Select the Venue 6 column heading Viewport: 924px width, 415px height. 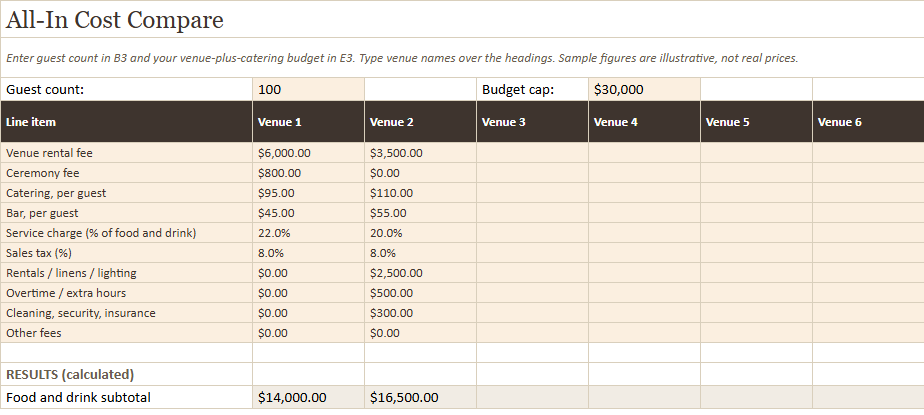(868, 122)
